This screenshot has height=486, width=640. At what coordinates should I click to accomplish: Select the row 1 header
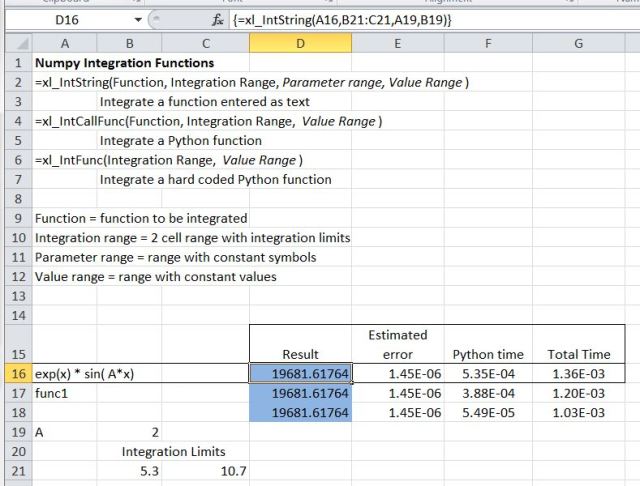(16, 63)
